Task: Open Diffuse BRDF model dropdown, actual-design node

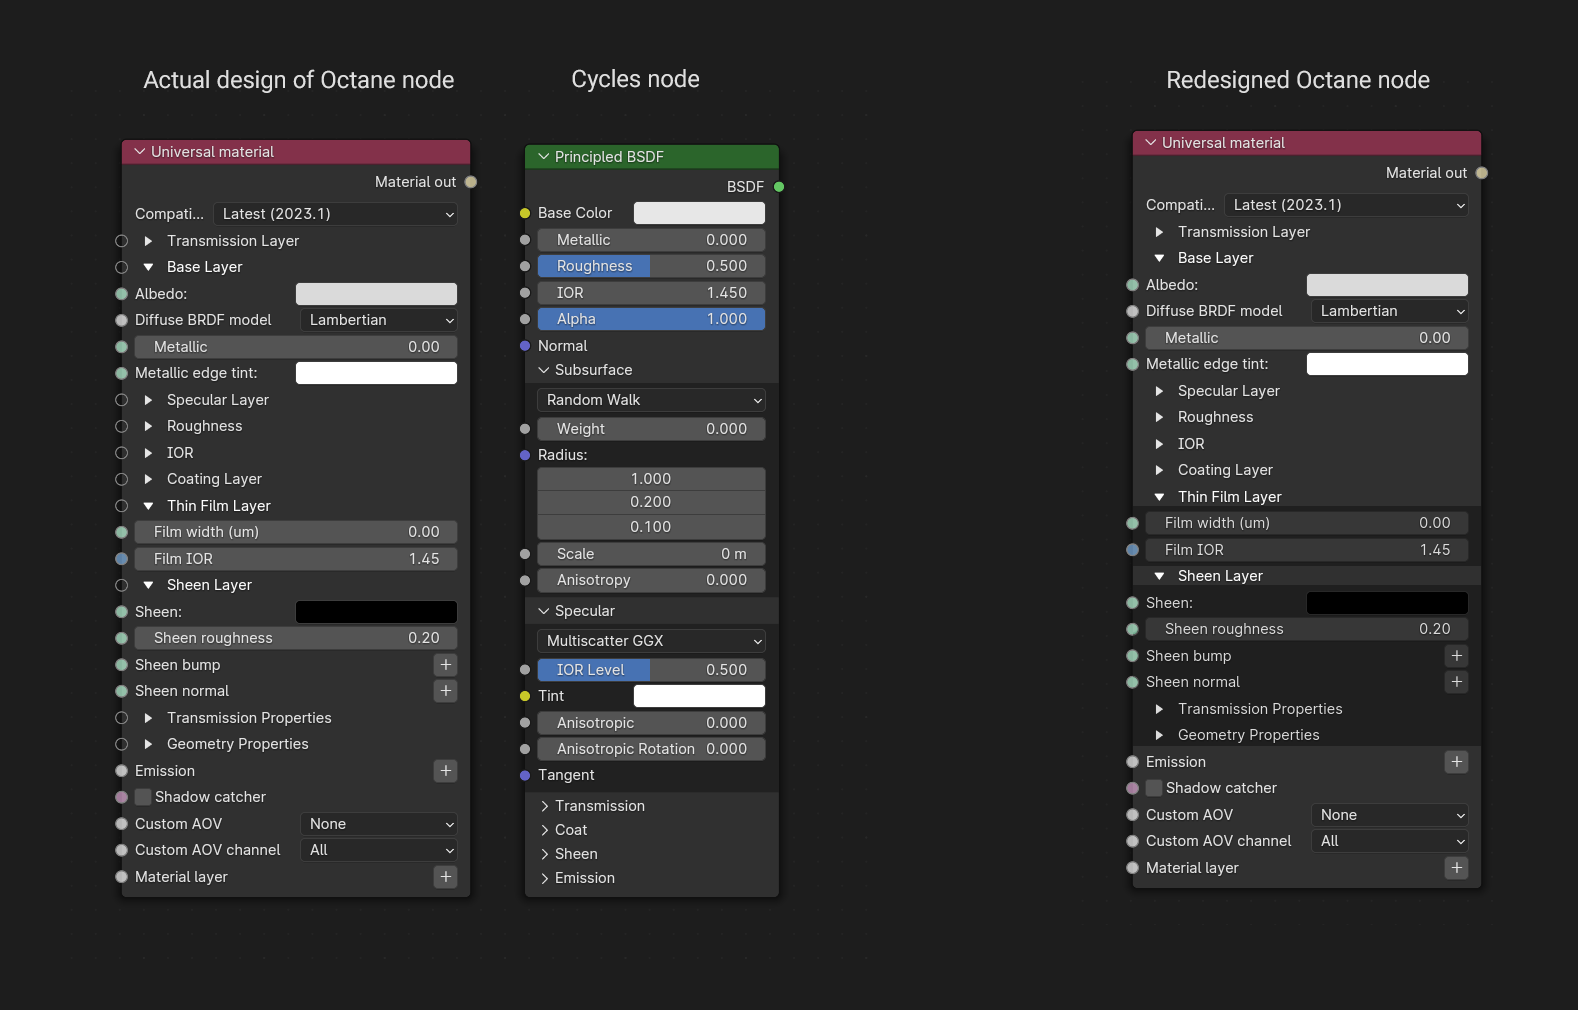Action: click(379, 320)
